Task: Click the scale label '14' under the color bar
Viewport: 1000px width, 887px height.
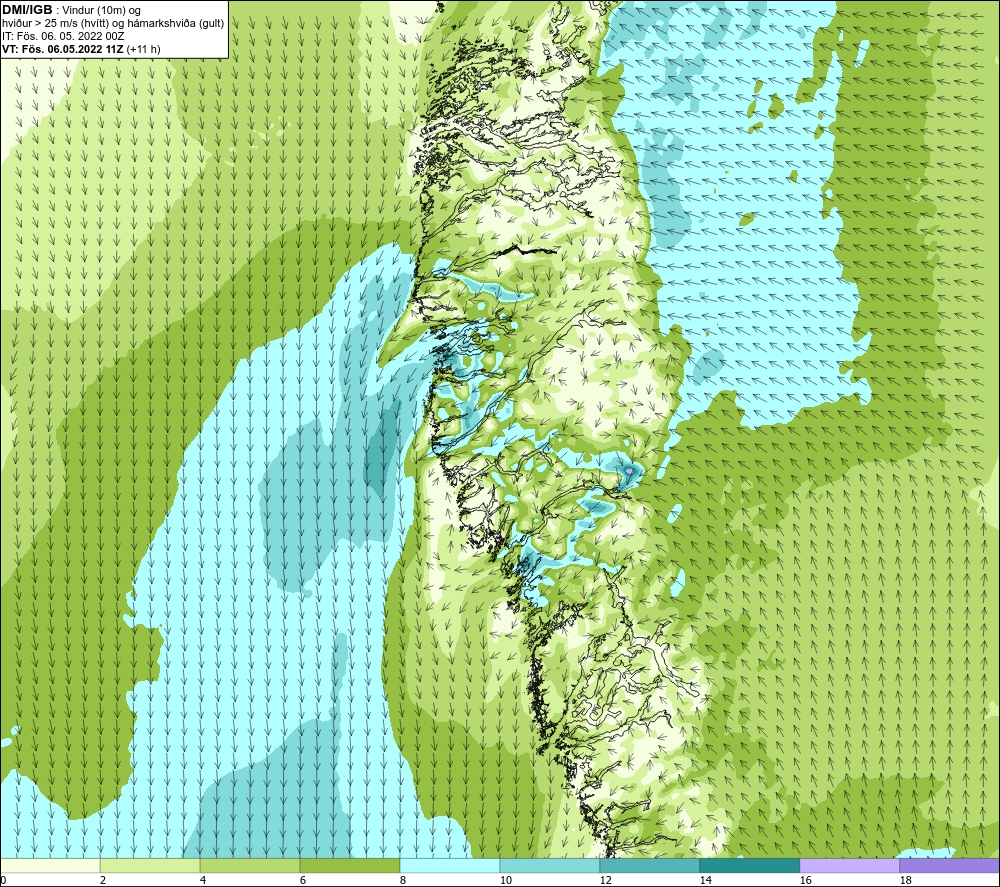Action: pos(705,881)
